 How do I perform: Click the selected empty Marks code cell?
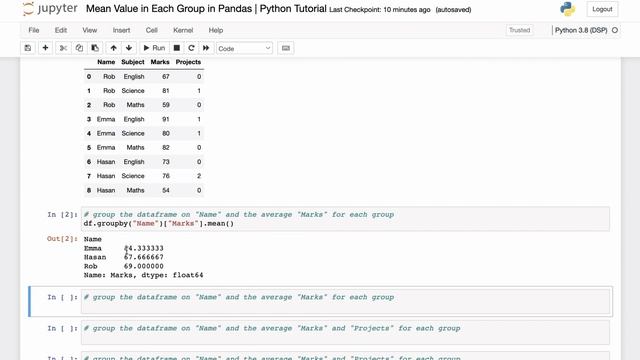point(345,301)
